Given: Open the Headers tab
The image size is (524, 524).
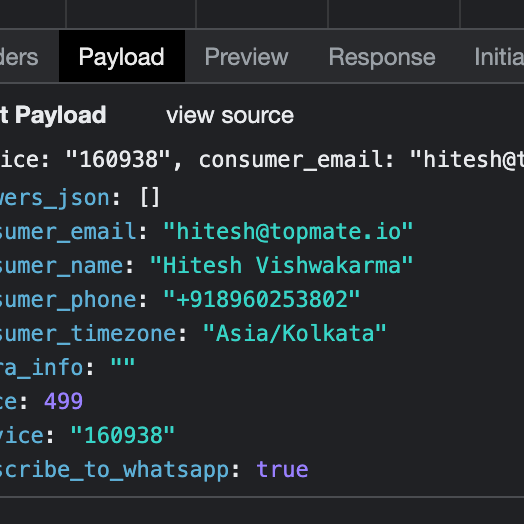Looking at the screenshot, I should coord(19,56).
